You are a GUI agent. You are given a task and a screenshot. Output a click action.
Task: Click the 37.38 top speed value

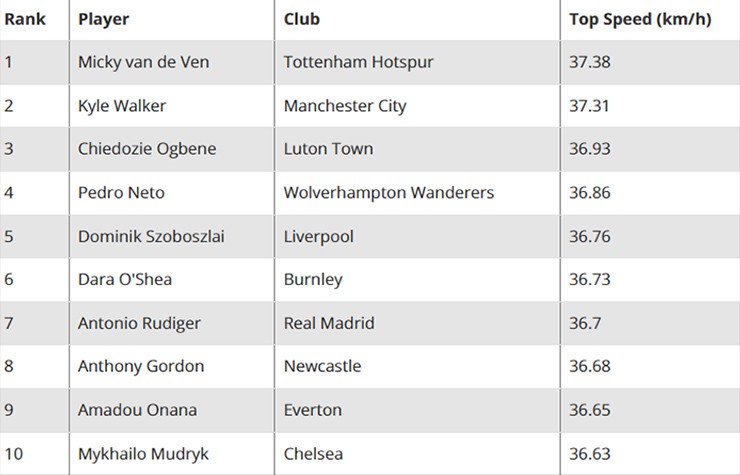[590, 62]
